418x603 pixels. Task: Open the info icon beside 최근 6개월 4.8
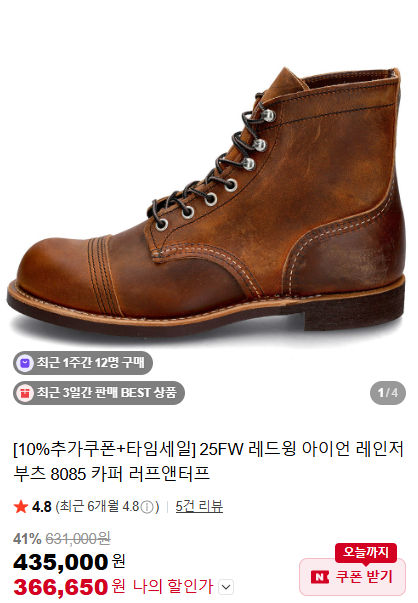(x=147, y=507)
